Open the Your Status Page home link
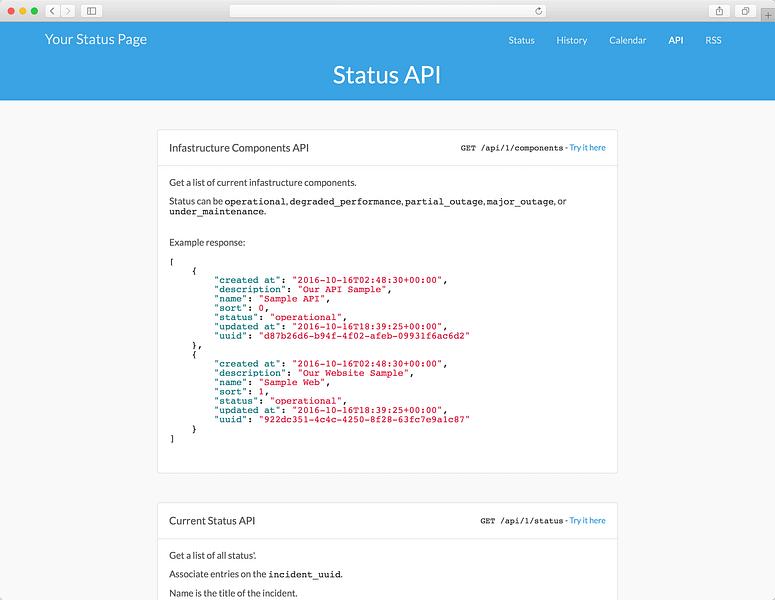This screenshot has width=775, height=600. pos(96,40)
